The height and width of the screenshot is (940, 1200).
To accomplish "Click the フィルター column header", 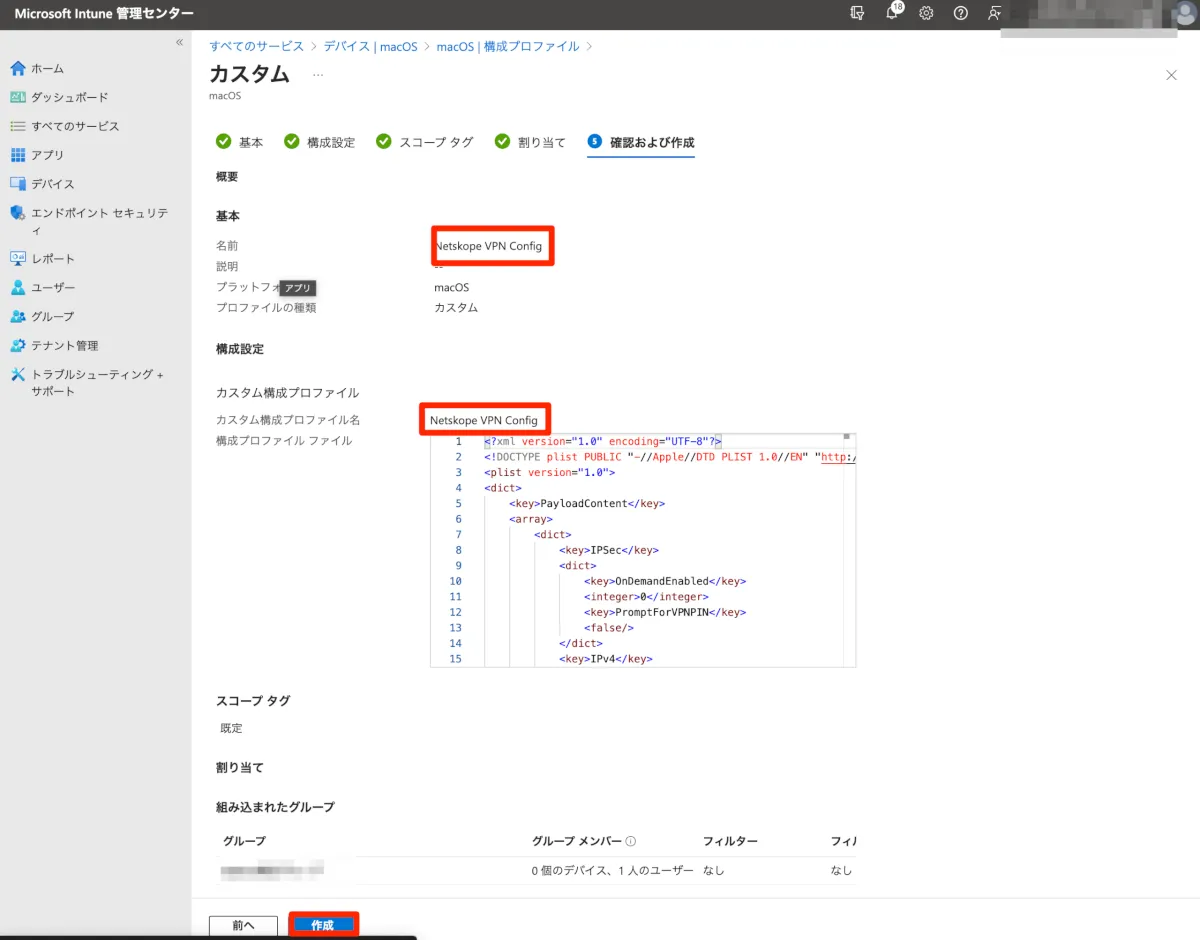I will click(730, 841).
